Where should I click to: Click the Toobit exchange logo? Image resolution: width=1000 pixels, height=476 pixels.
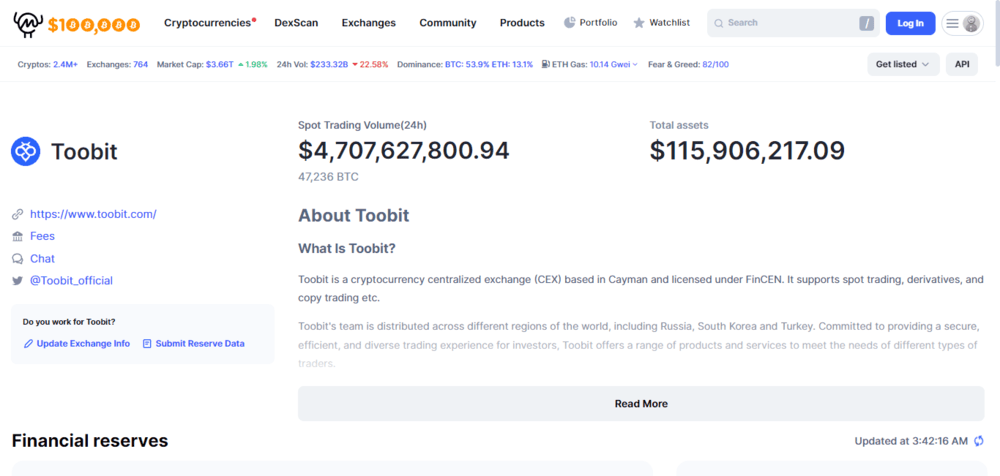click(x=26, y=152)
